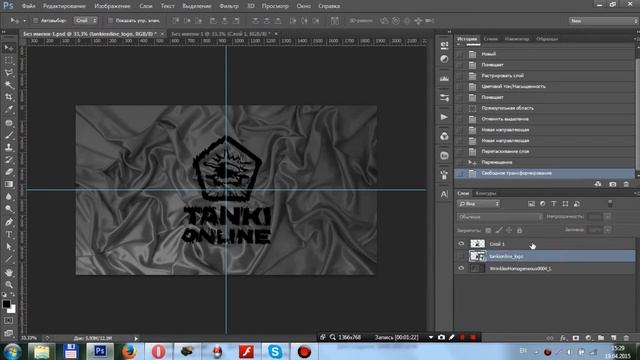Image resolution: width=640 pixels, height=360 pixels.
Task: Toggle lock image pixels brush button
Action: 498,230
